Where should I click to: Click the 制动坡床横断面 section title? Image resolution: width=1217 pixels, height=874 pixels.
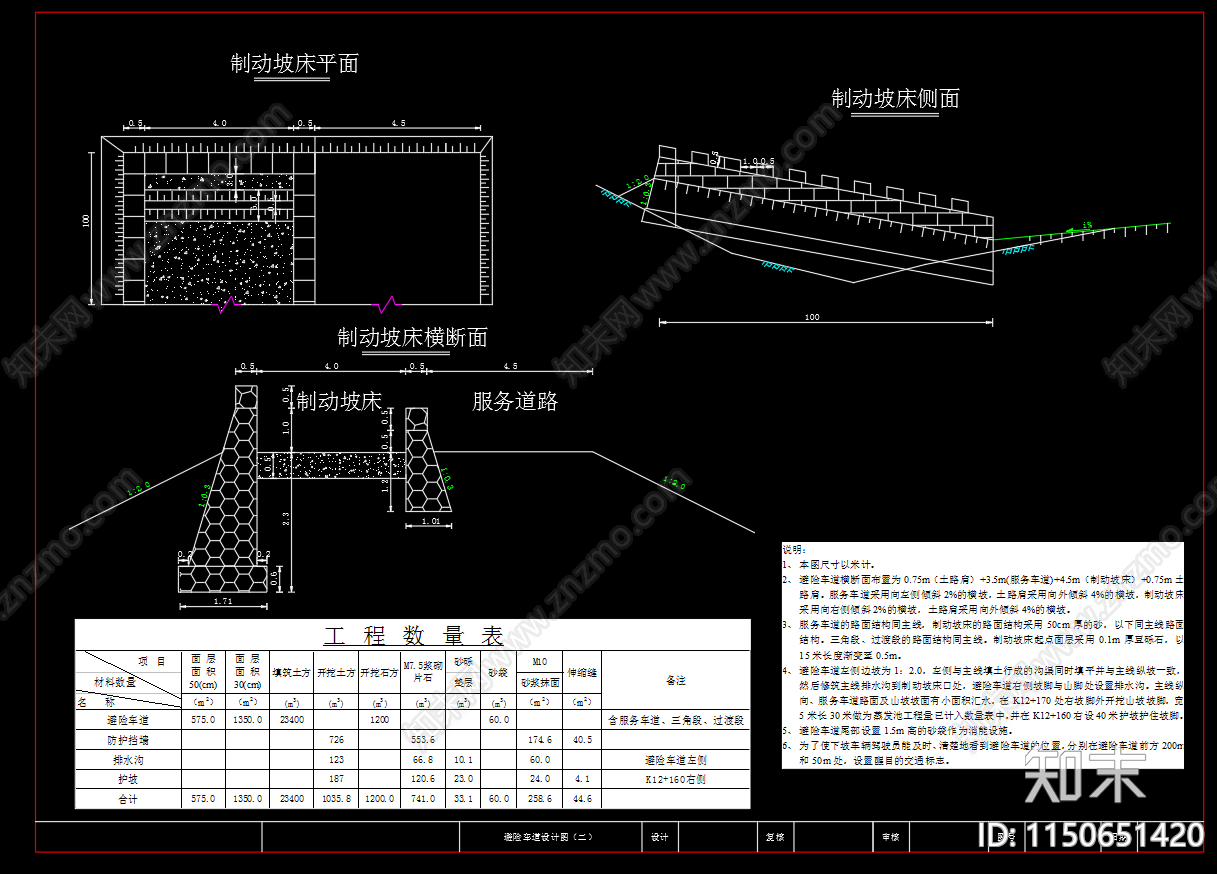tap(413, 339)
